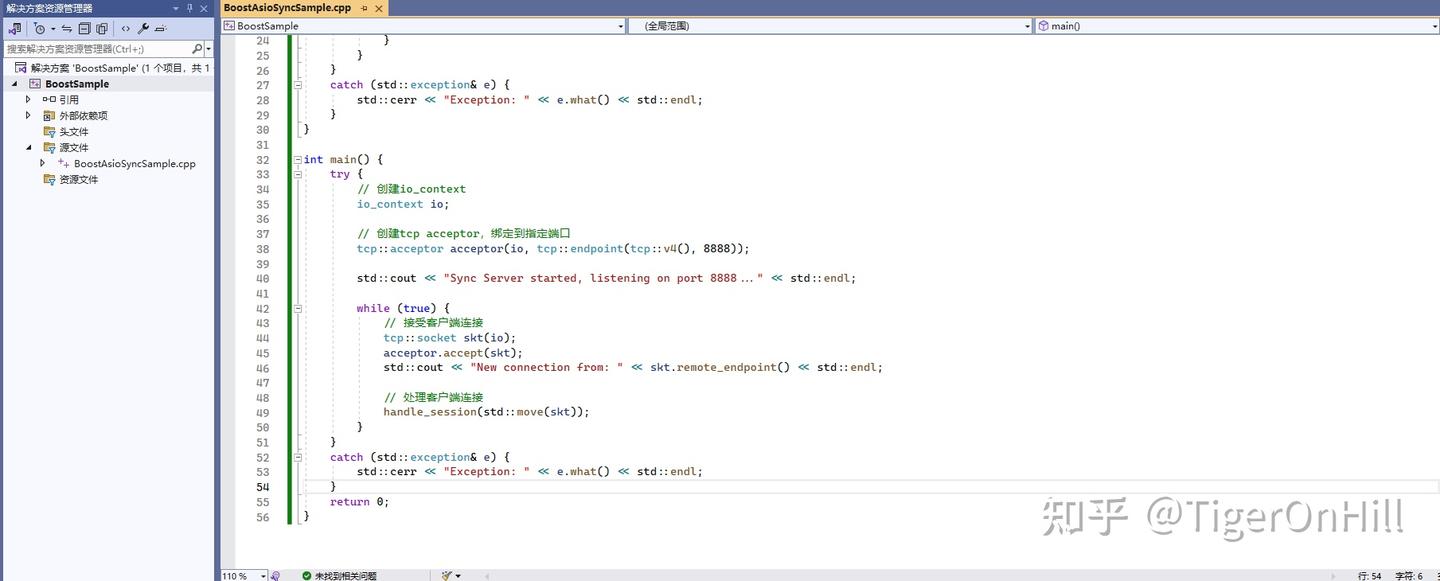Toggle Show All Files in Solution Explorer
The width and height of the screenshot is (1440, 581).
tap(101, 28)
